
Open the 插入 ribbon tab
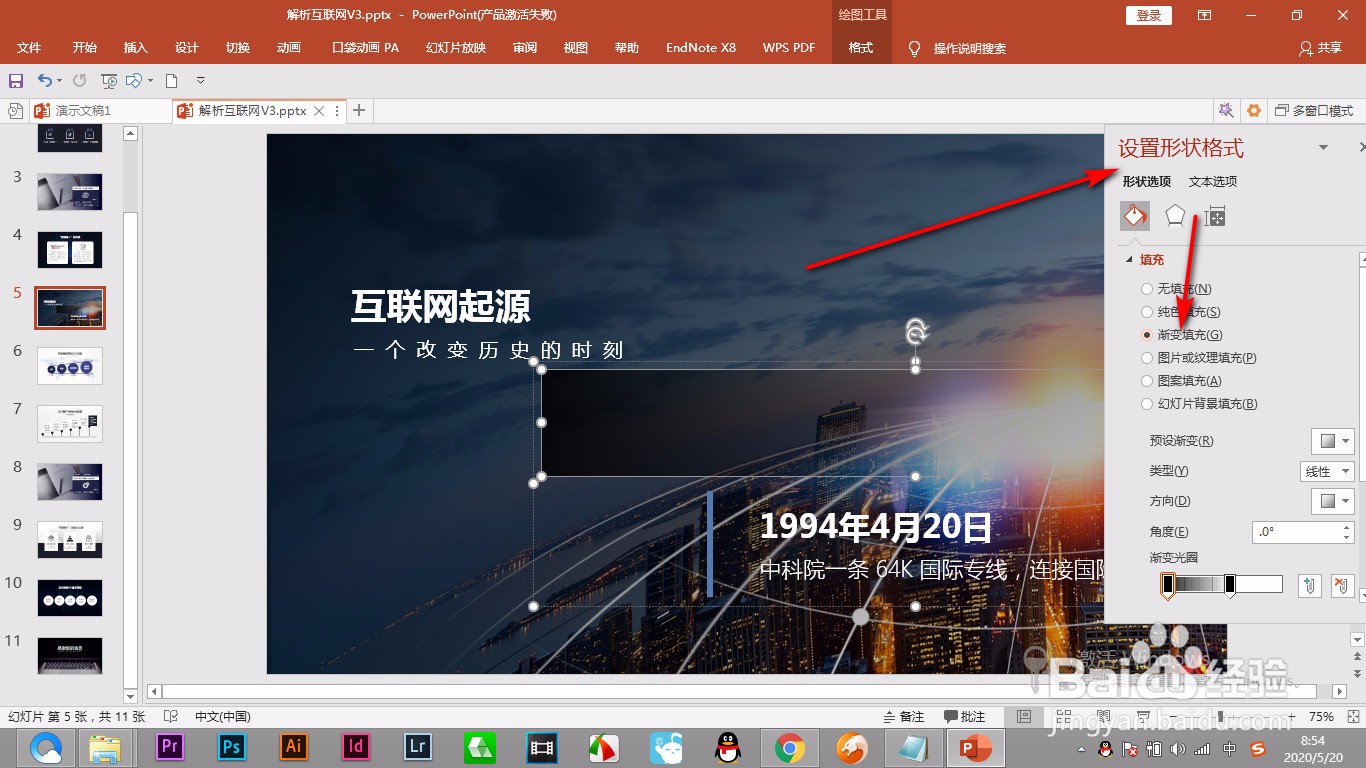tap(135, 47)
